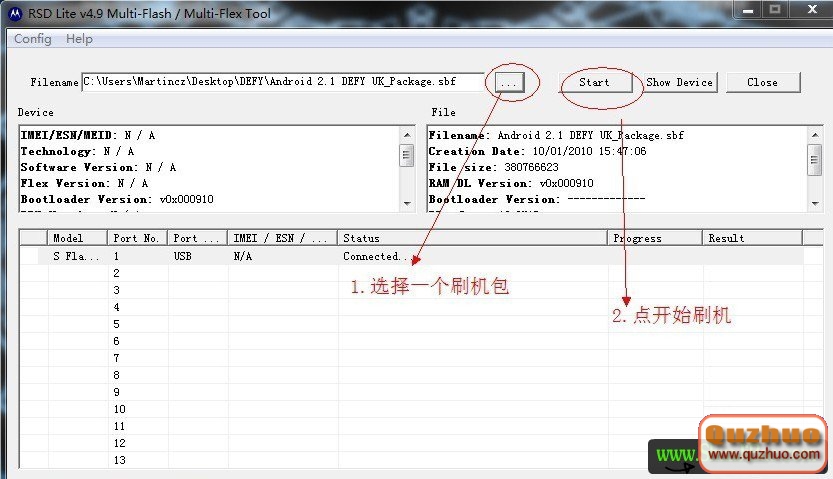Click the 'Creation Date: 10/01/2010' line
The height and width of the screenshot is (479, 833).
[x=537, y=151]
